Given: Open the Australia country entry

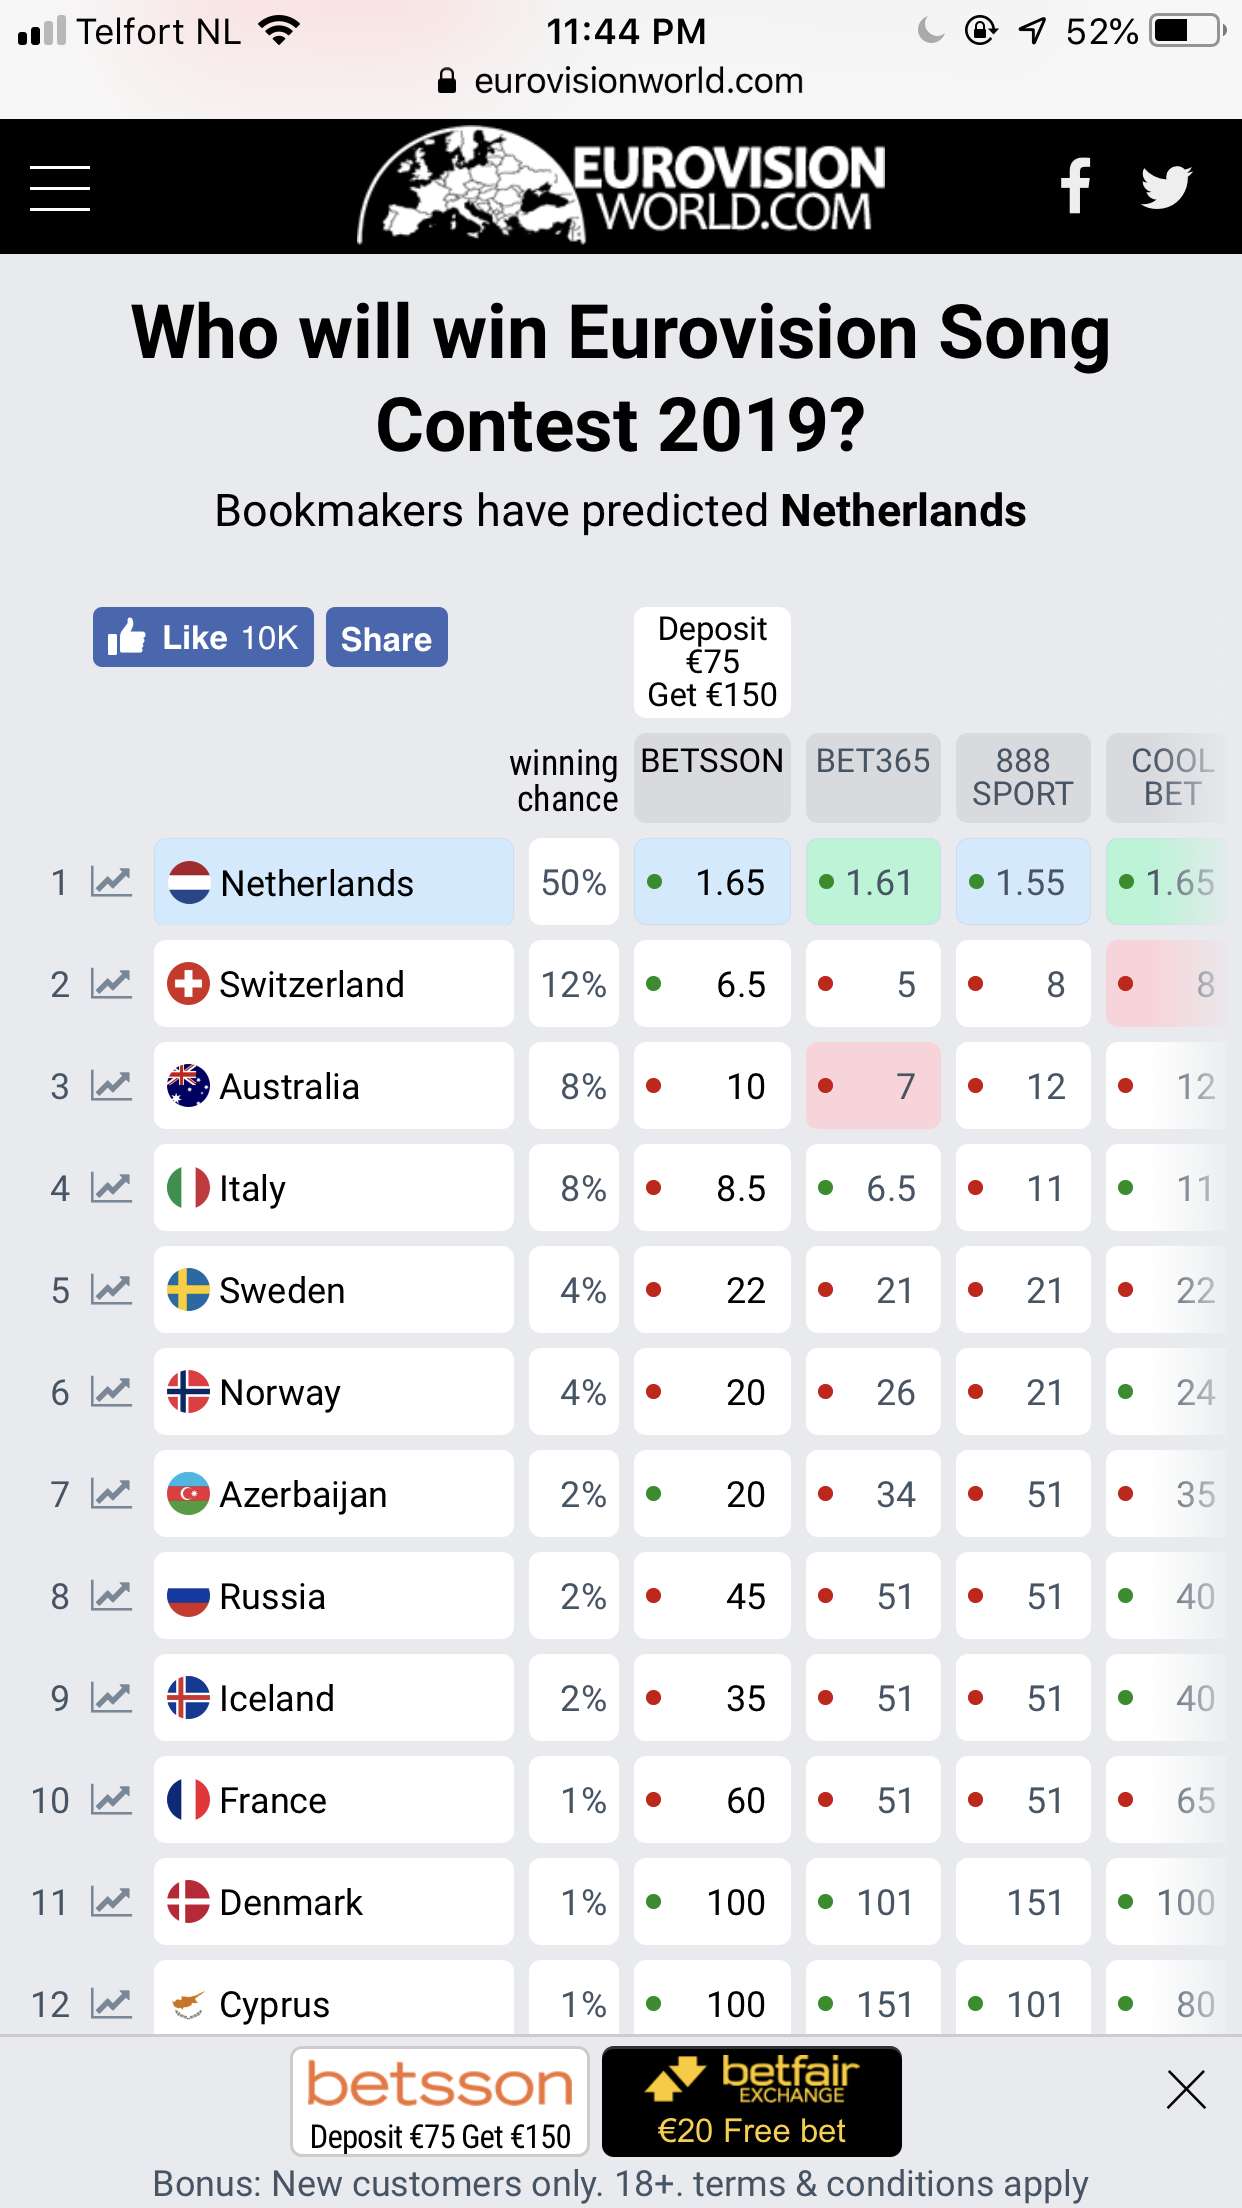Looking at the screenshot, I should (x=334, y=1086).
